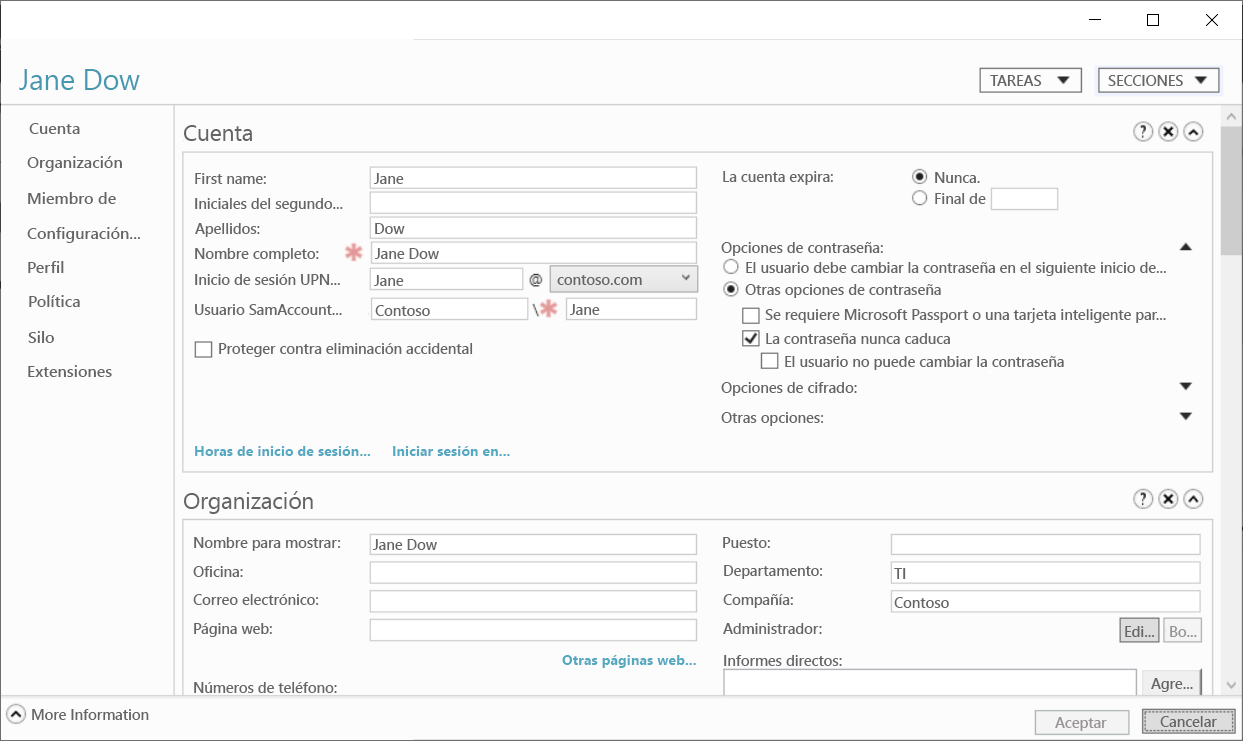Collapse the Cuenta section with its chevron icon
The image size is (1243, 741).
pyautogui.click(x=1193, y=131)
